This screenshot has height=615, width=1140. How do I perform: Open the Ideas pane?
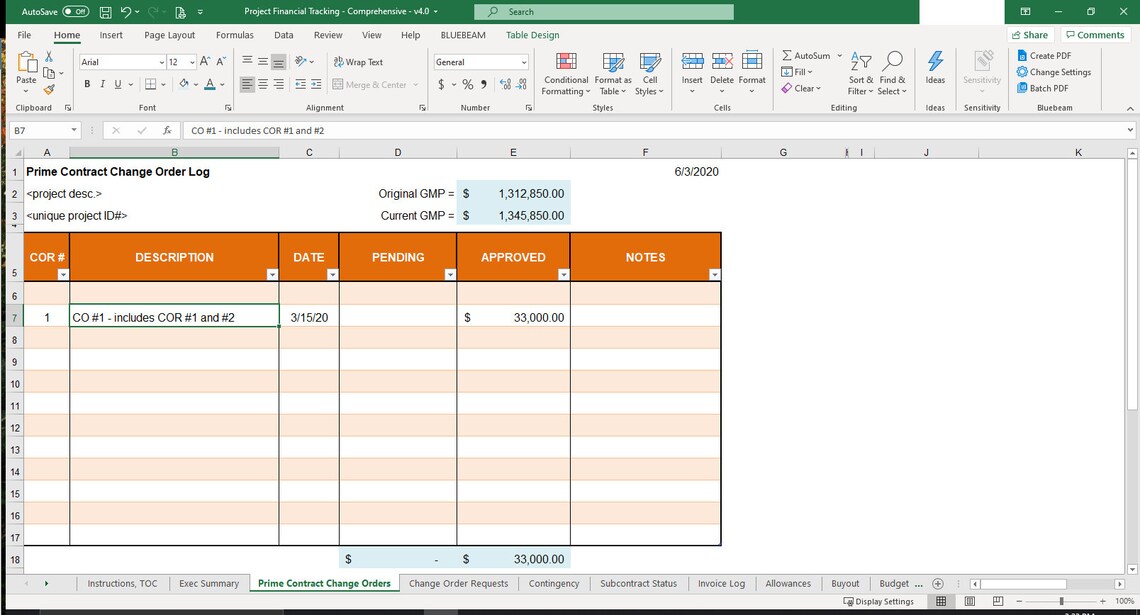pyautogui.click(x=935, y=70)
